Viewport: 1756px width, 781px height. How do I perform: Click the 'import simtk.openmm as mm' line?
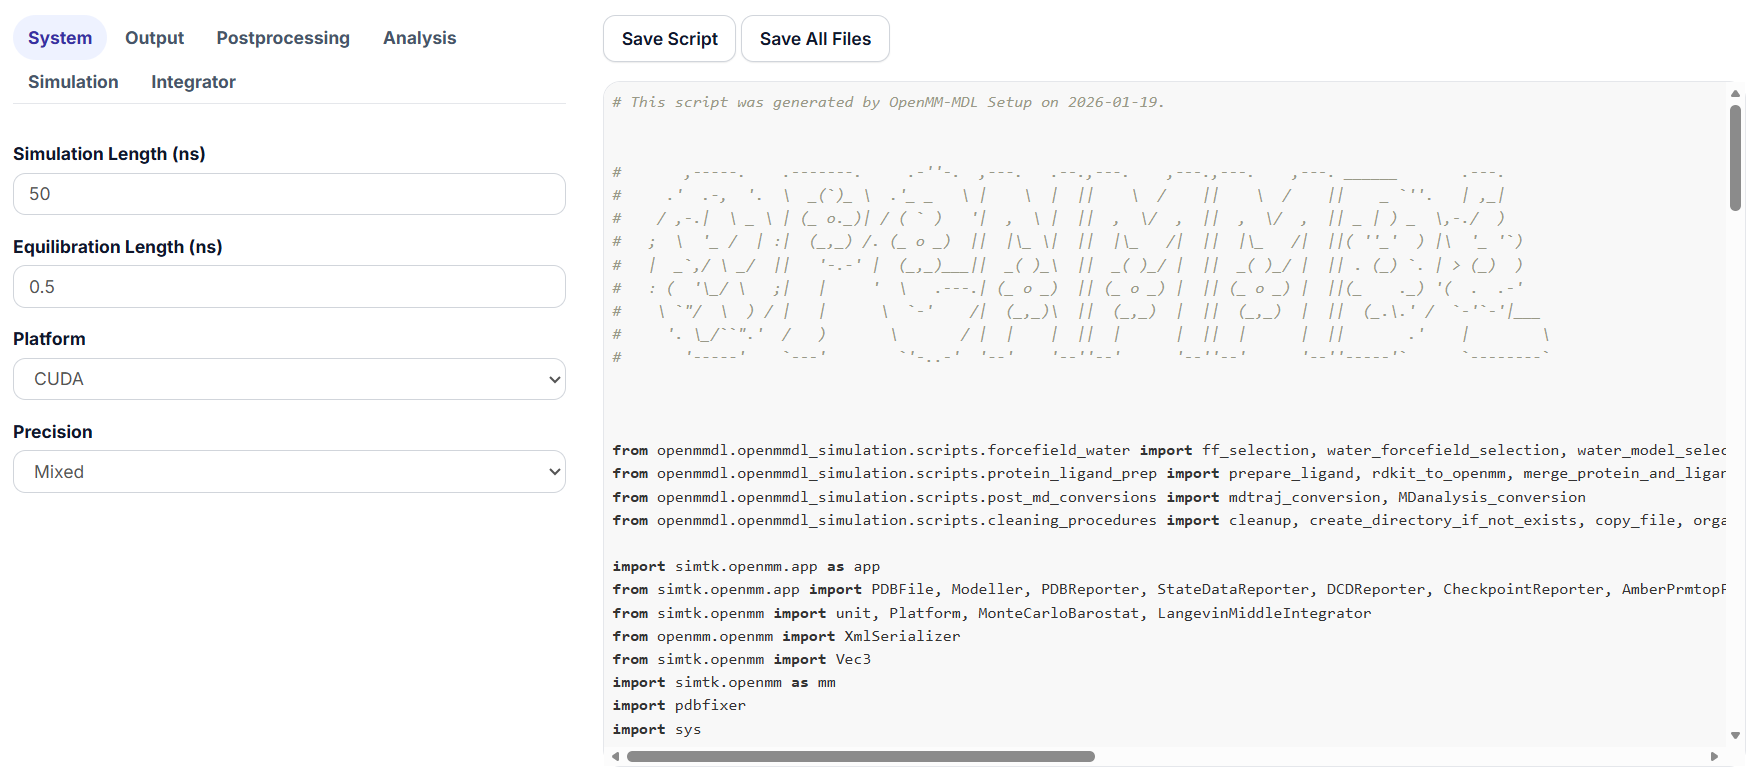click(x=724, y=683)
